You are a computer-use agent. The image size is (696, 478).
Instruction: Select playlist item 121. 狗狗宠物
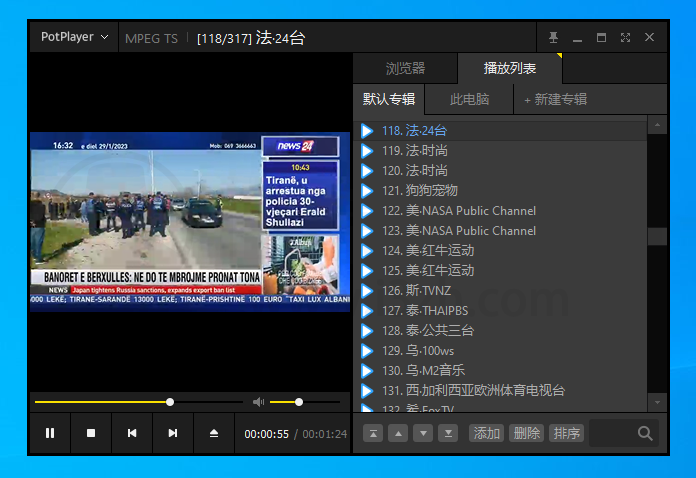[500, 190]
